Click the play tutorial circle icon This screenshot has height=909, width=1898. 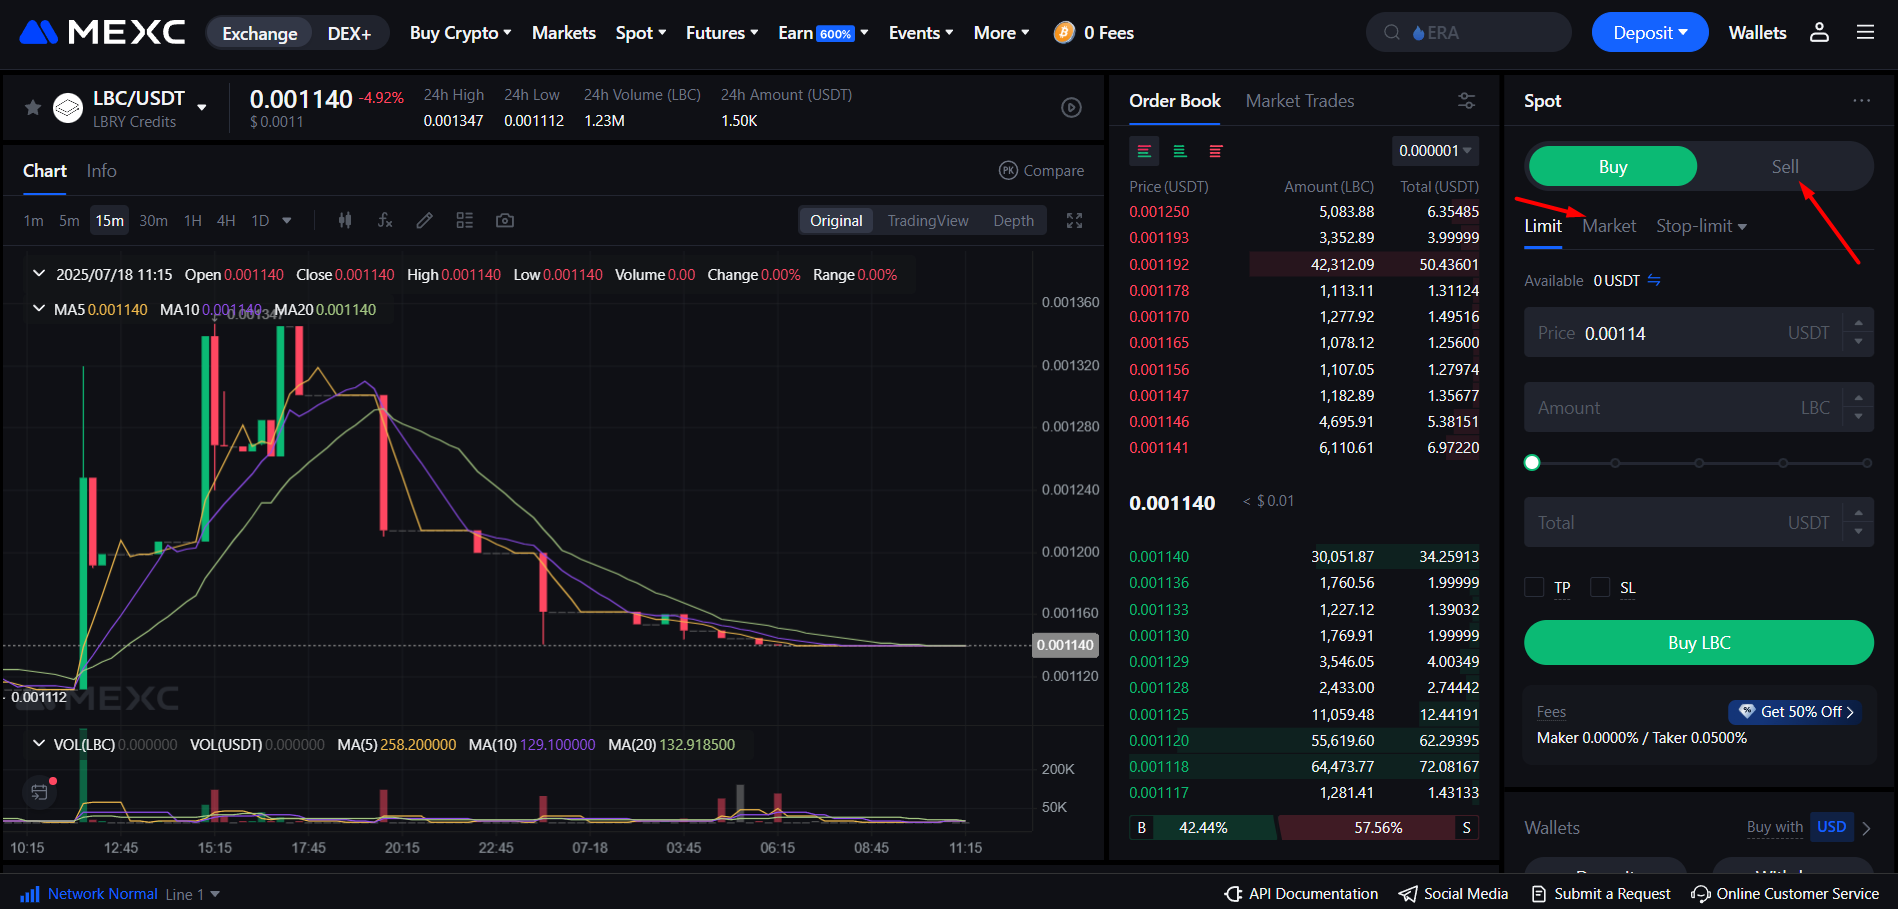(1071, 107)
